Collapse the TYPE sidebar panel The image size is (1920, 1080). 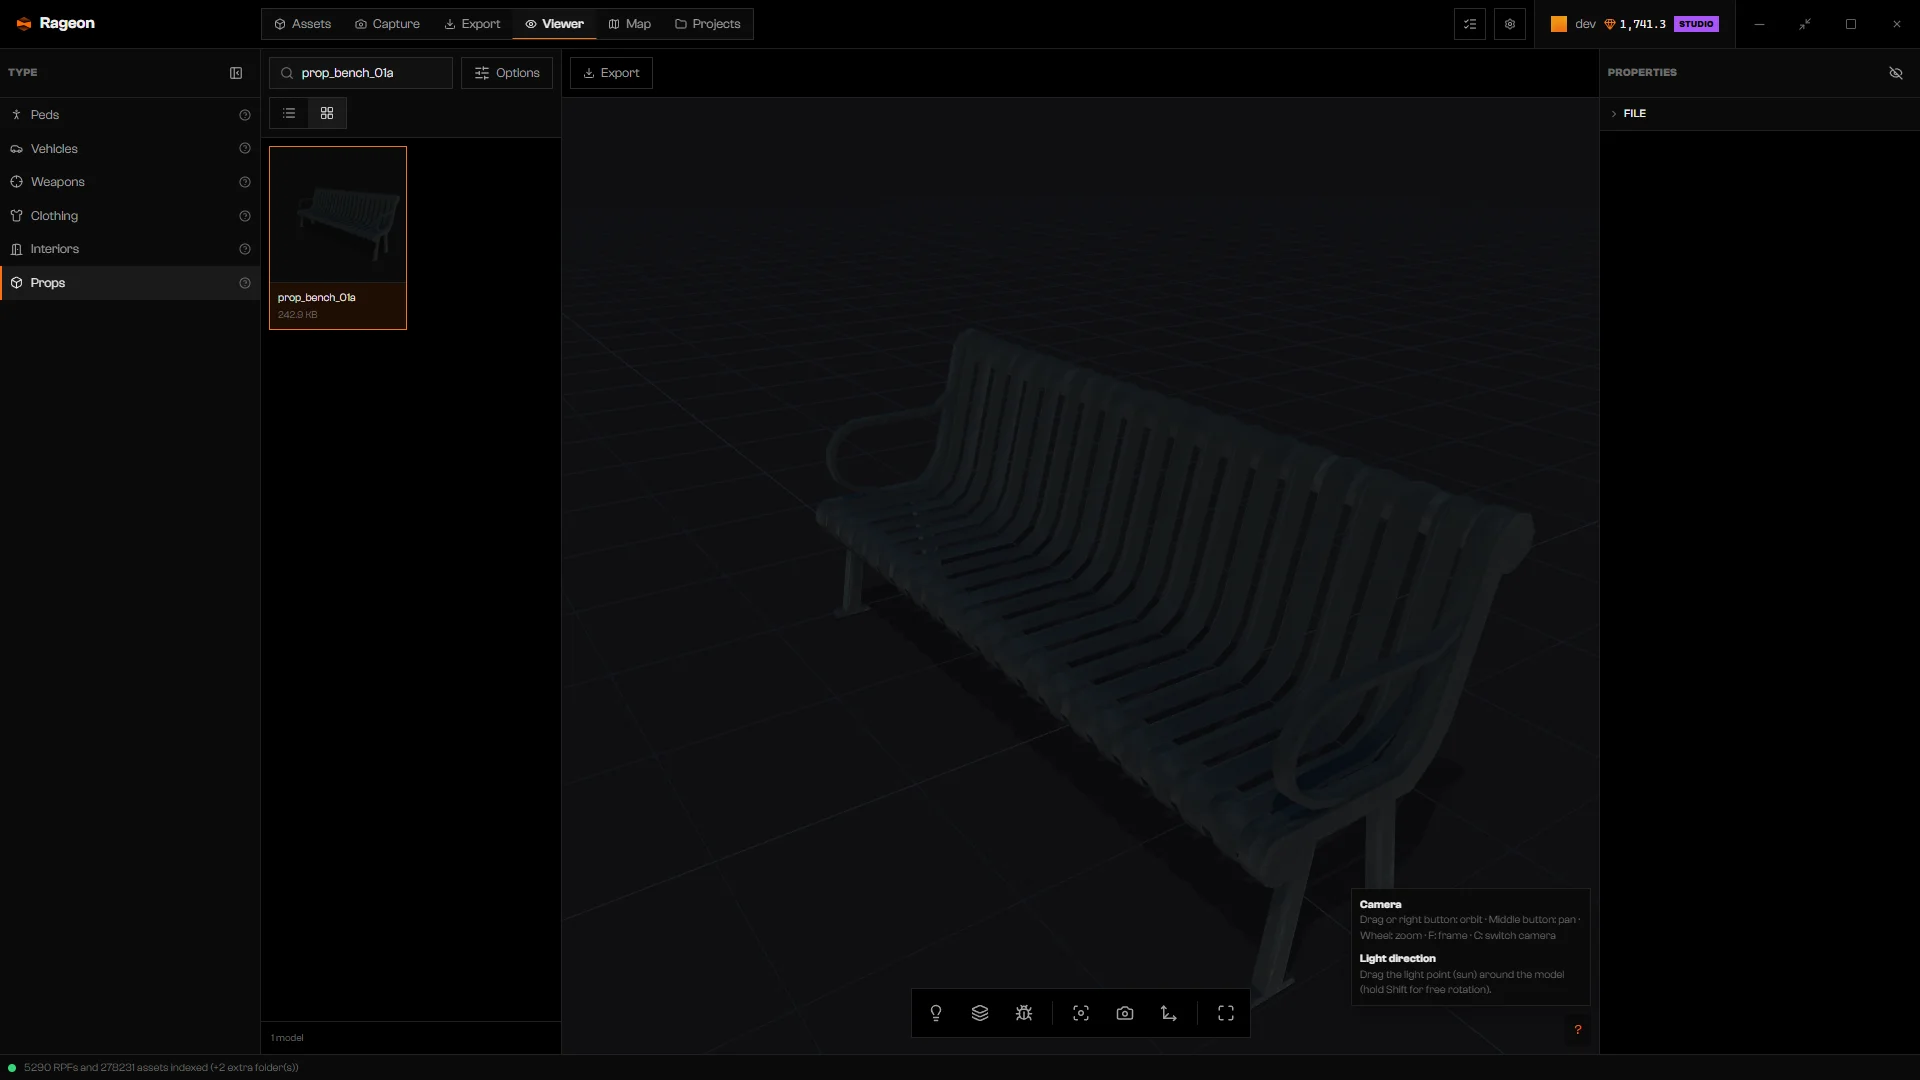[x=236, y=73]
